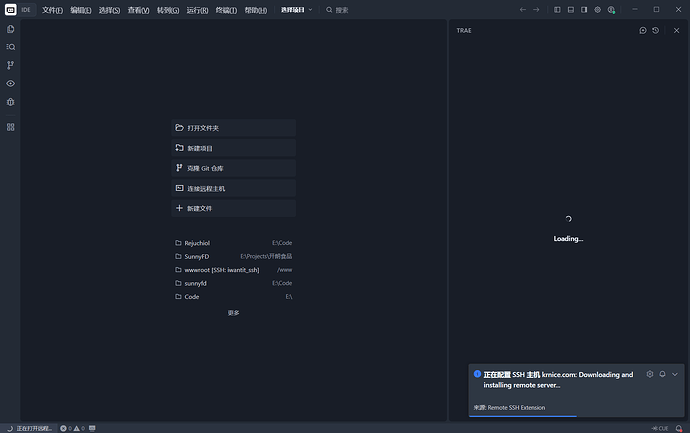The image size is (690, 433).
Task: Expand the 选择项目 project dropdown
Action: click(297, 10)
